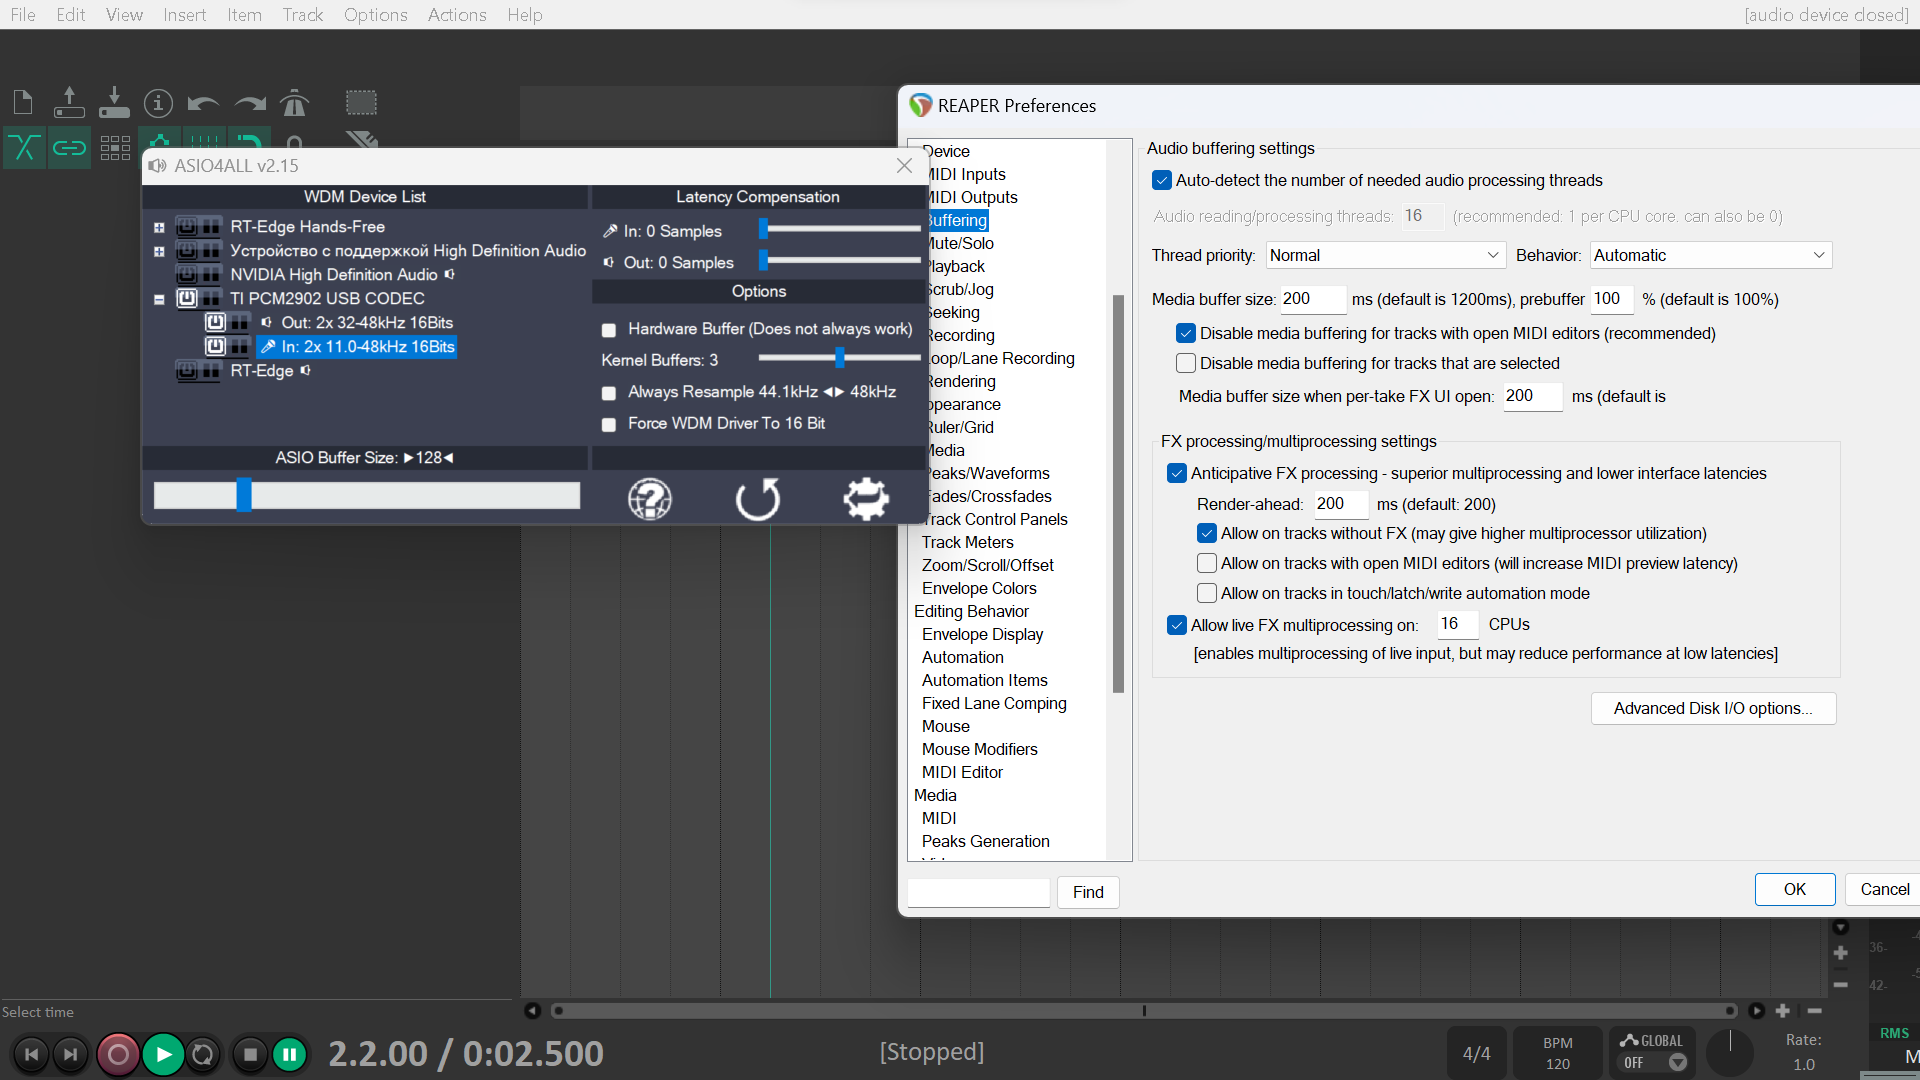Click the preferences search text field
Image resolution: width=1920 pixels, height=1080 pixels.
(978, 892)
